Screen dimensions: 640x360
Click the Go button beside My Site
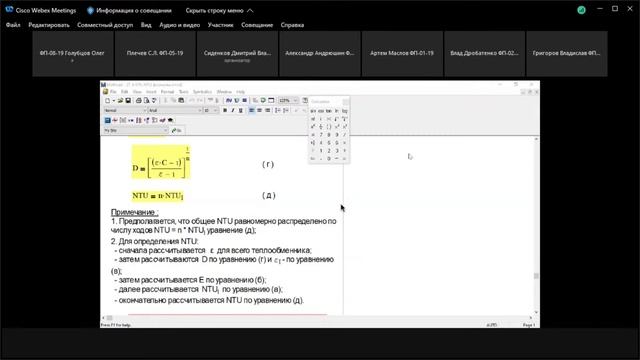click(177, 131)
